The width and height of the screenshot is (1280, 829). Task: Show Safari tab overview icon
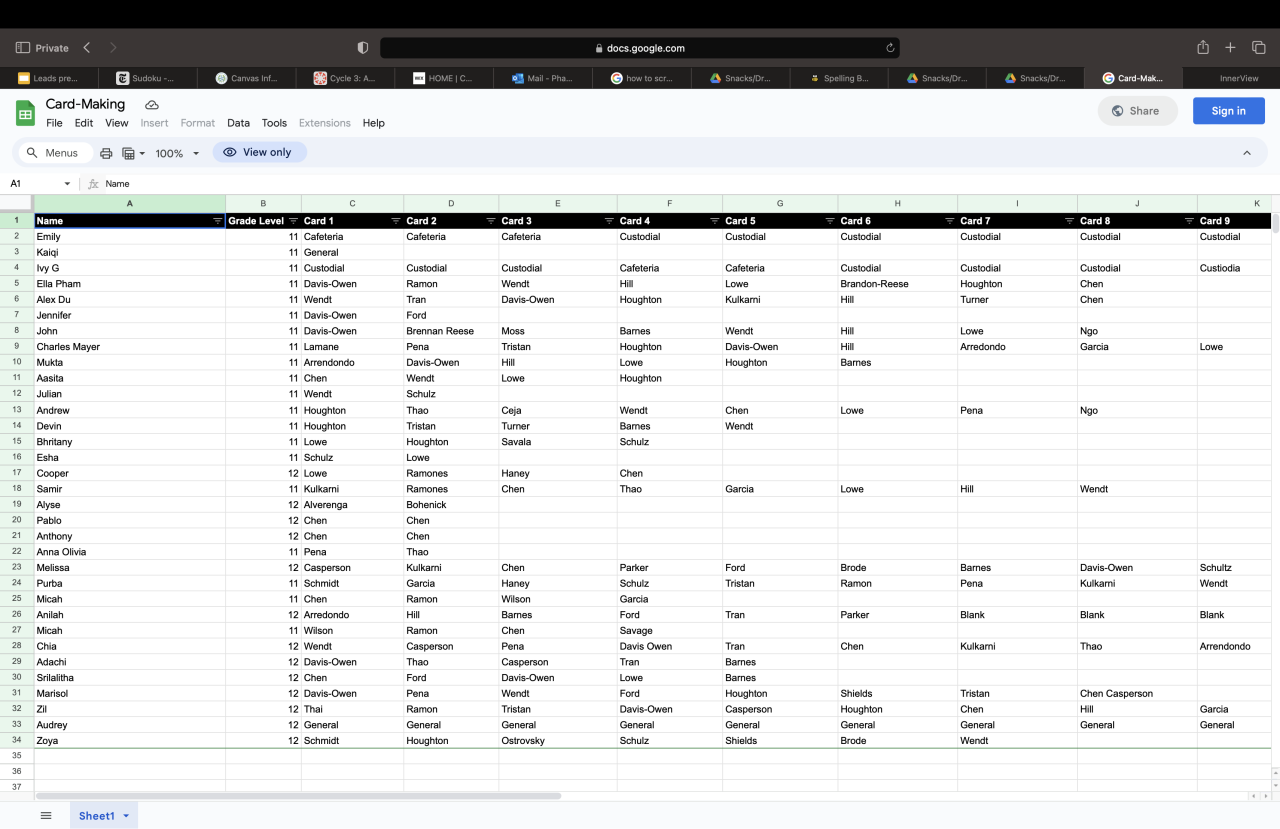(1259, 48)
